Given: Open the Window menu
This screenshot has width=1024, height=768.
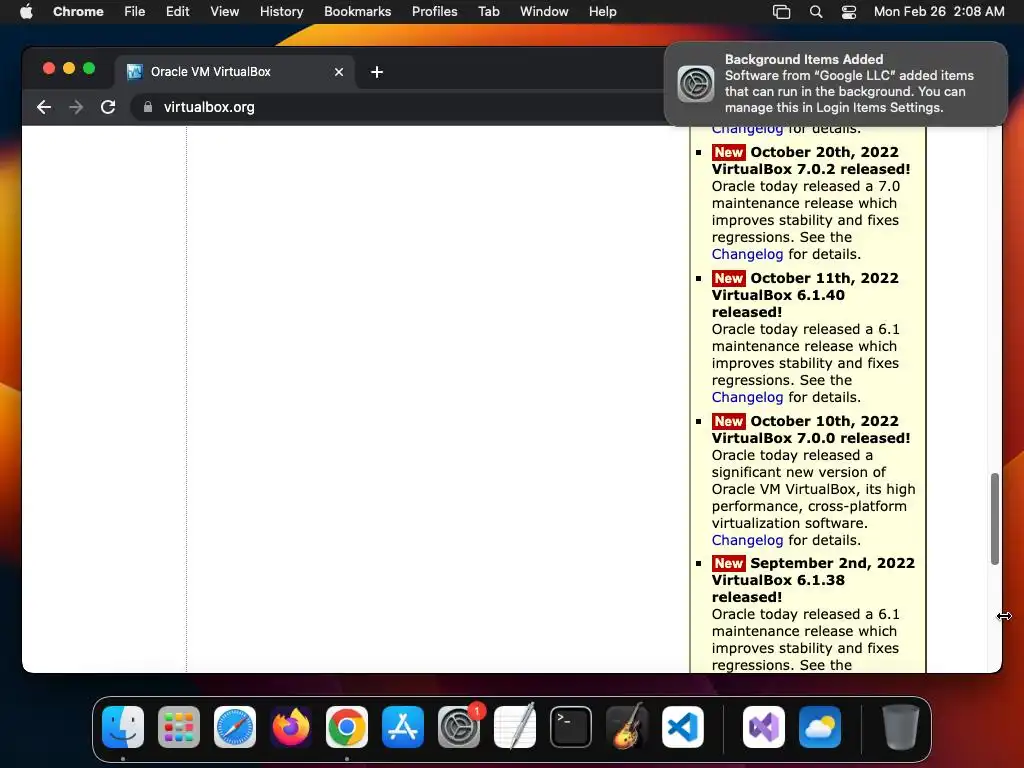Looking at the screenshot, I should click(544, 11).
